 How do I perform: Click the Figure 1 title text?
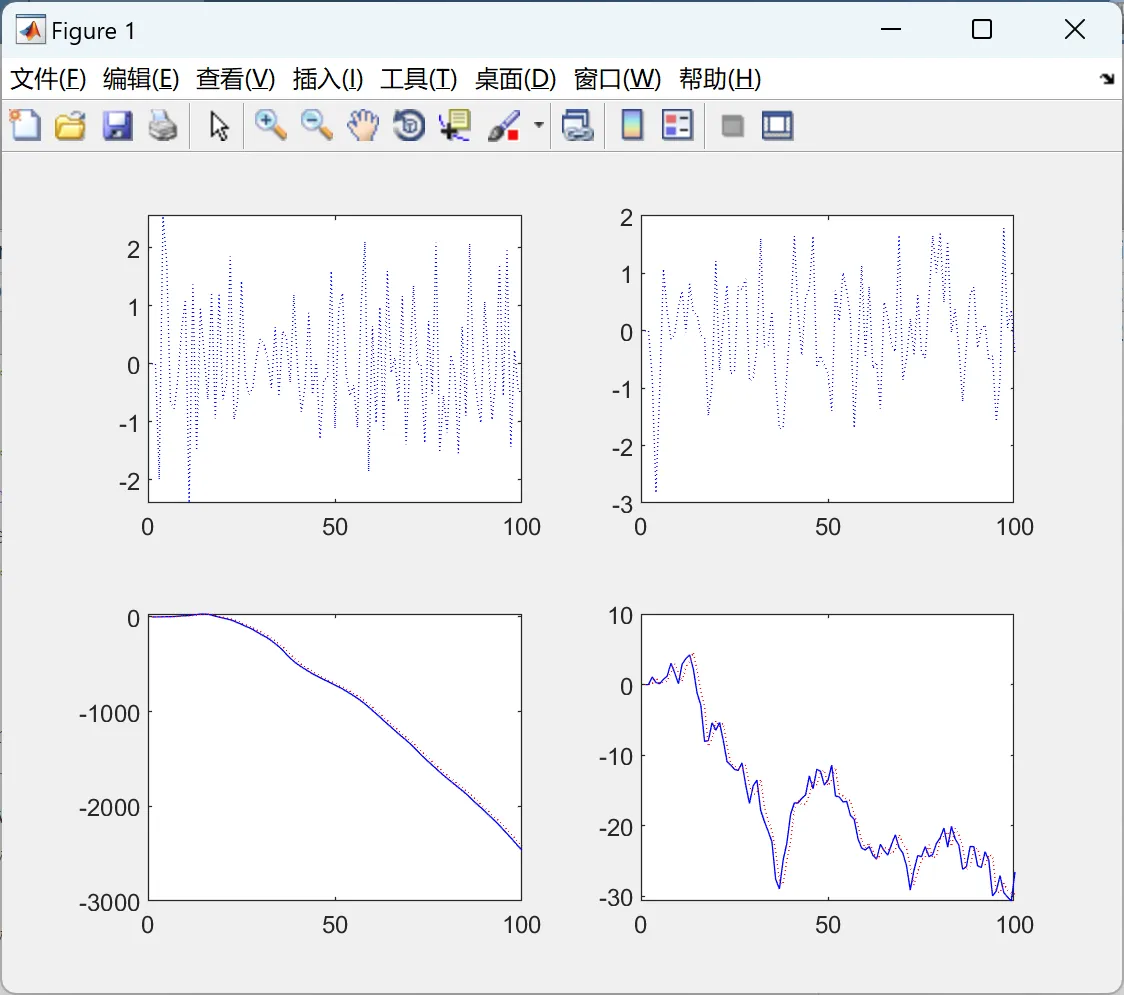click(92, 31)
